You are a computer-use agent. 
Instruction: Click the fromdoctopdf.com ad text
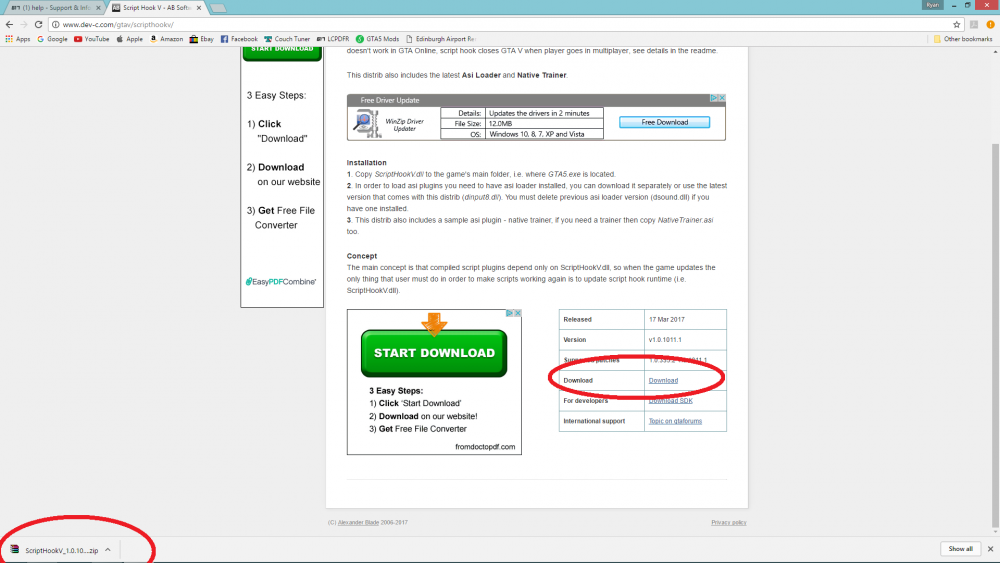point(485,446)
